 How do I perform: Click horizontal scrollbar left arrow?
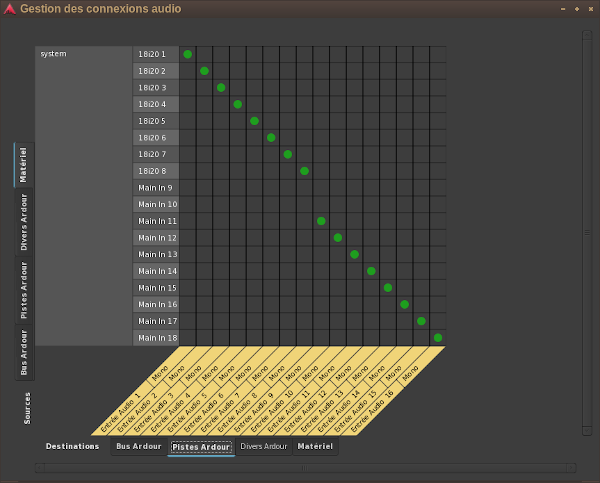(40, 468)
